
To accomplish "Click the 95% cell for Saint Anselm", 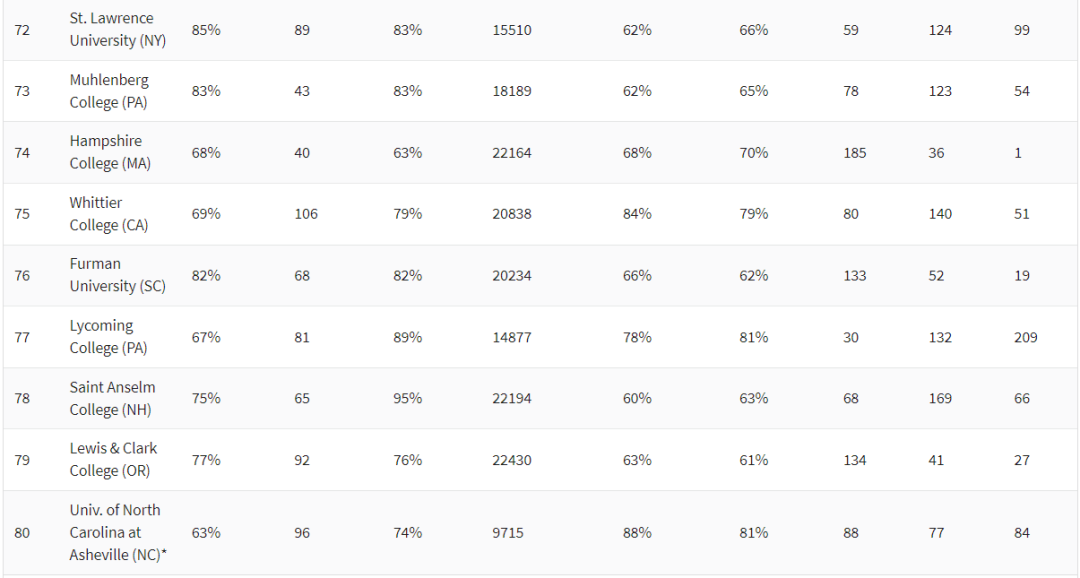I will pos(408,399).
